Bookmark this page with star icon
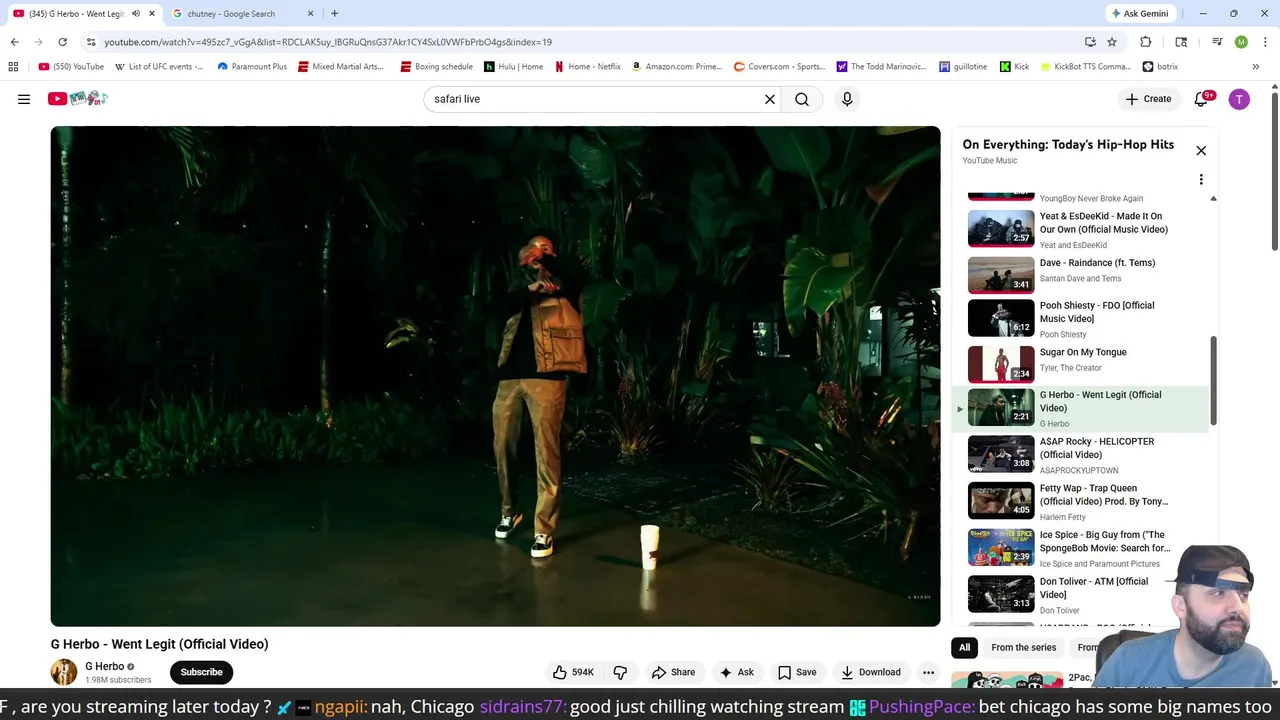The height and width of the screenshot is (720, 1280). coord(1112,42)
